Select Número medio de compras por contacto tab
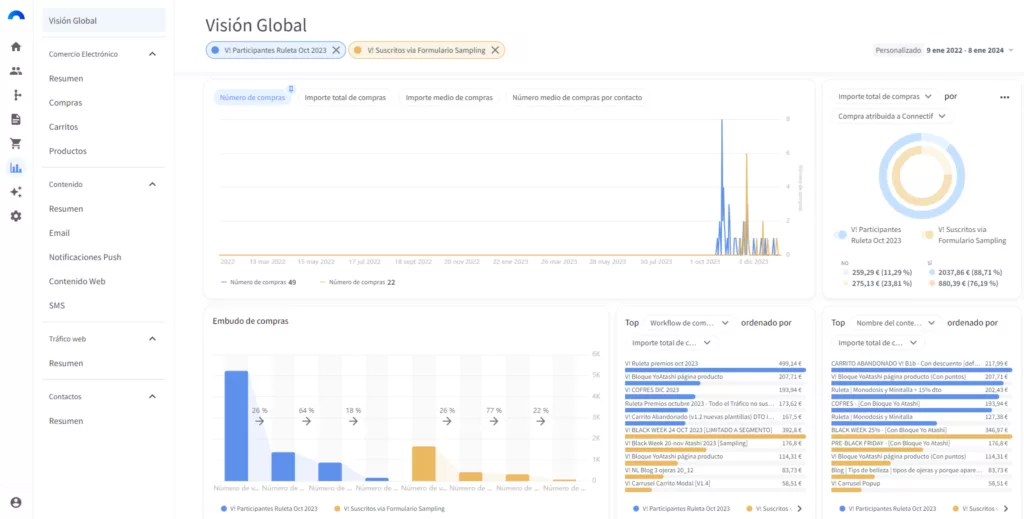Viewport: 1024px width, 519px height. (577, 98)
